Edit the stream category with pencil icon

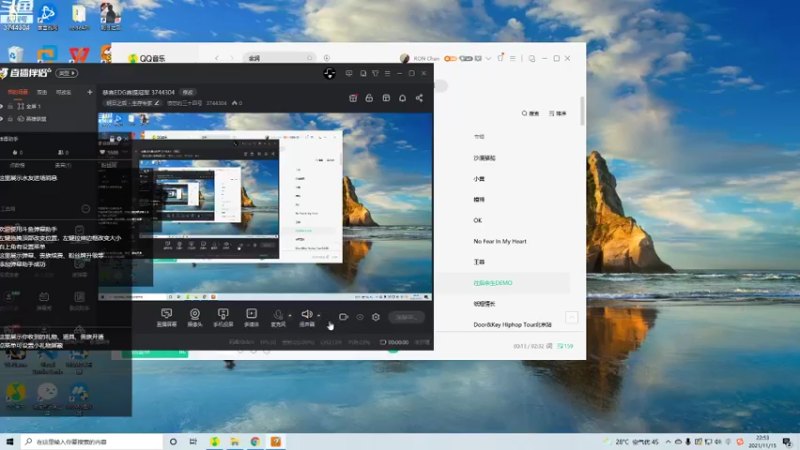157,103
